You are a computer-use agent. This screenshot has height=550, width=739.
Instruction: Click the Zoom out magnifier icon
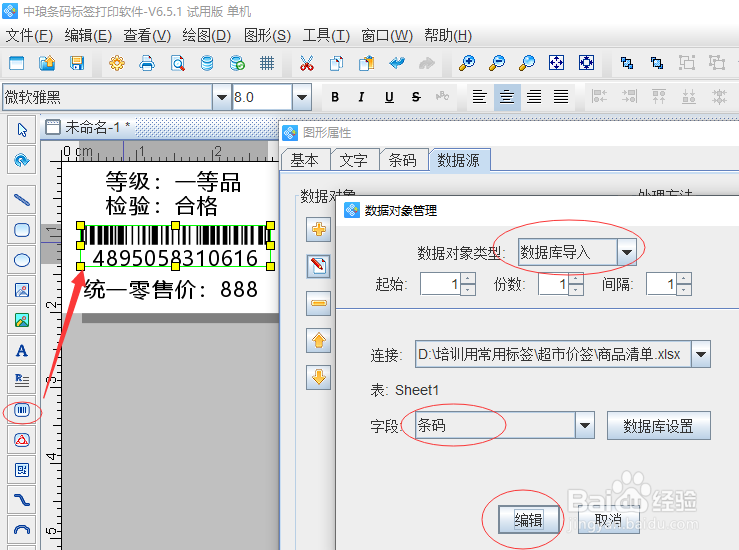point(497,63)
